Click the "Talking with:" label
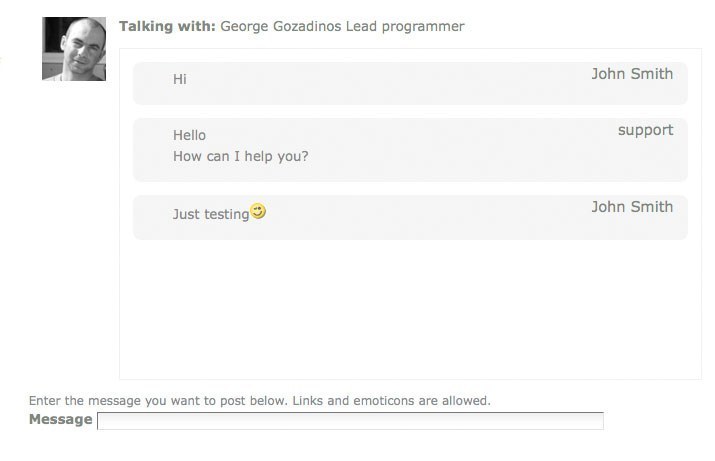Viewport: 715px width, 461px height. tap(167, 26)
